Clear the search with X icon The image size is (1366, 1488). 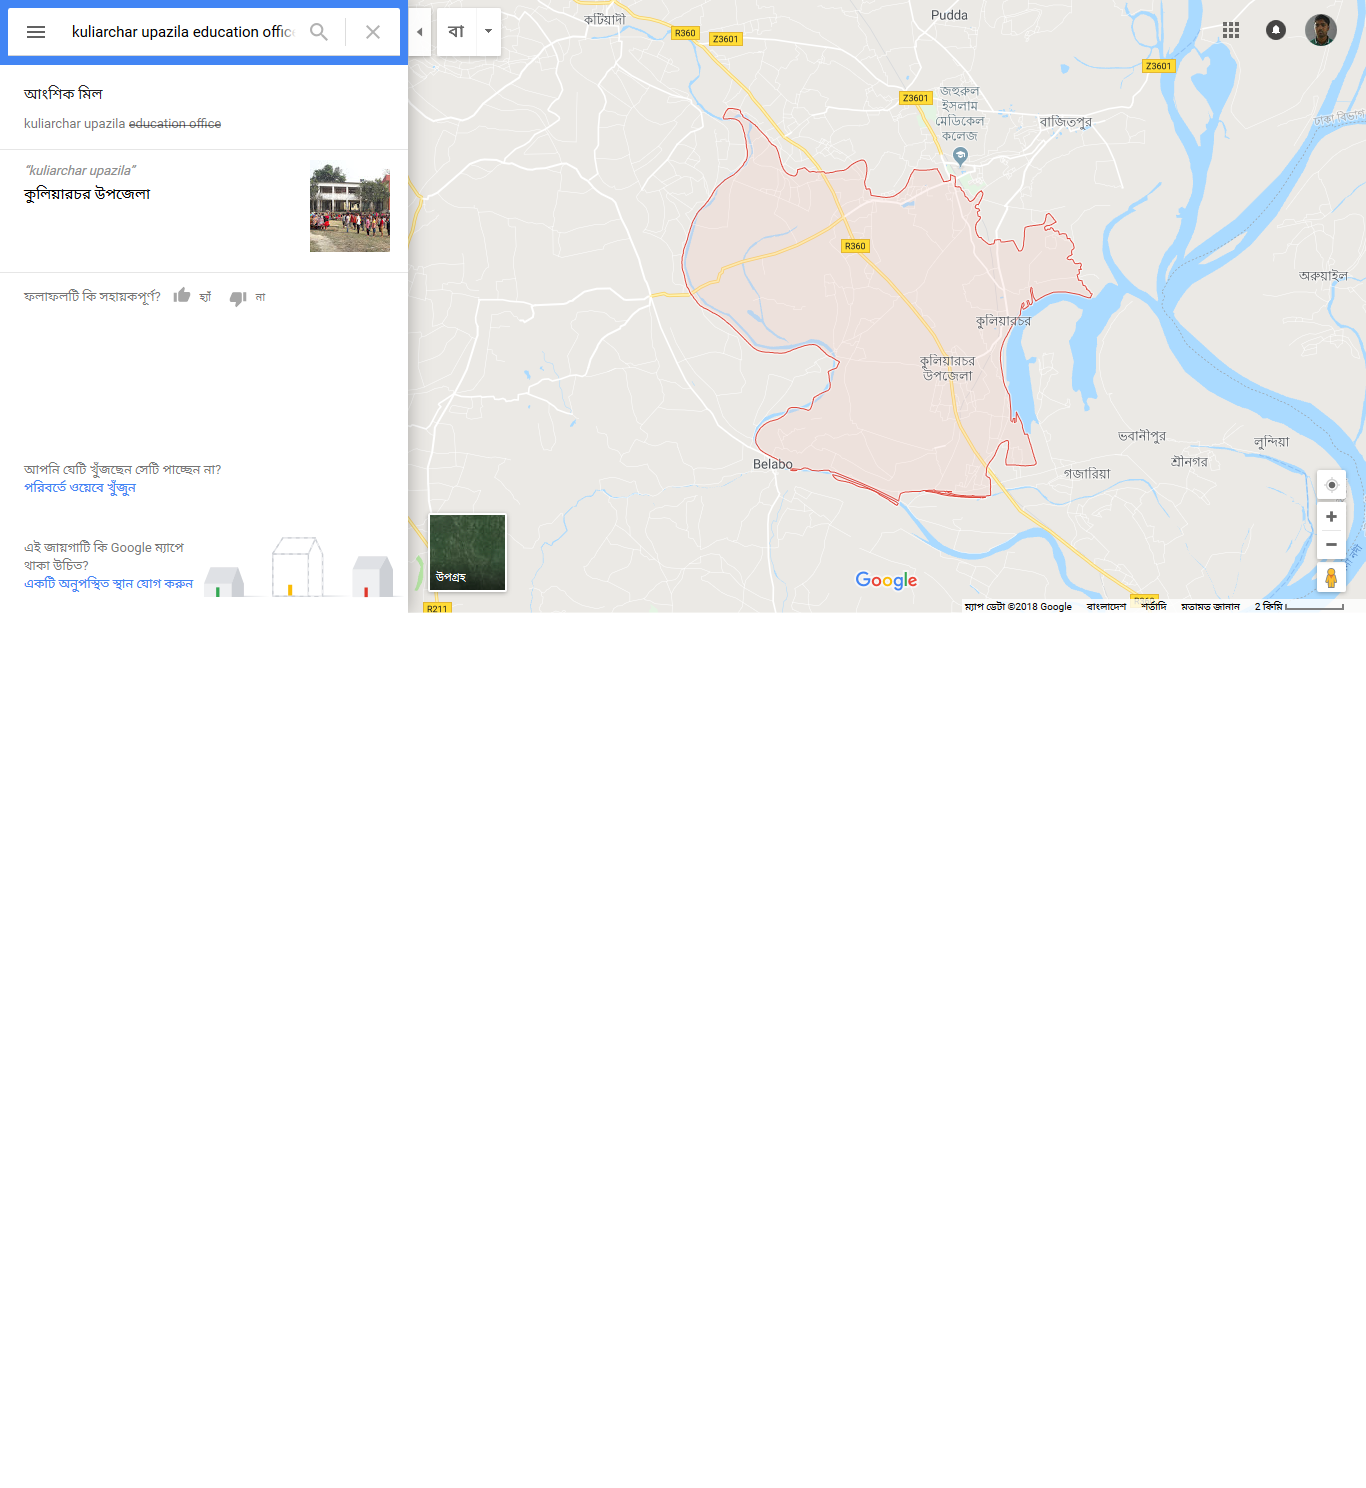coord(373,32)
